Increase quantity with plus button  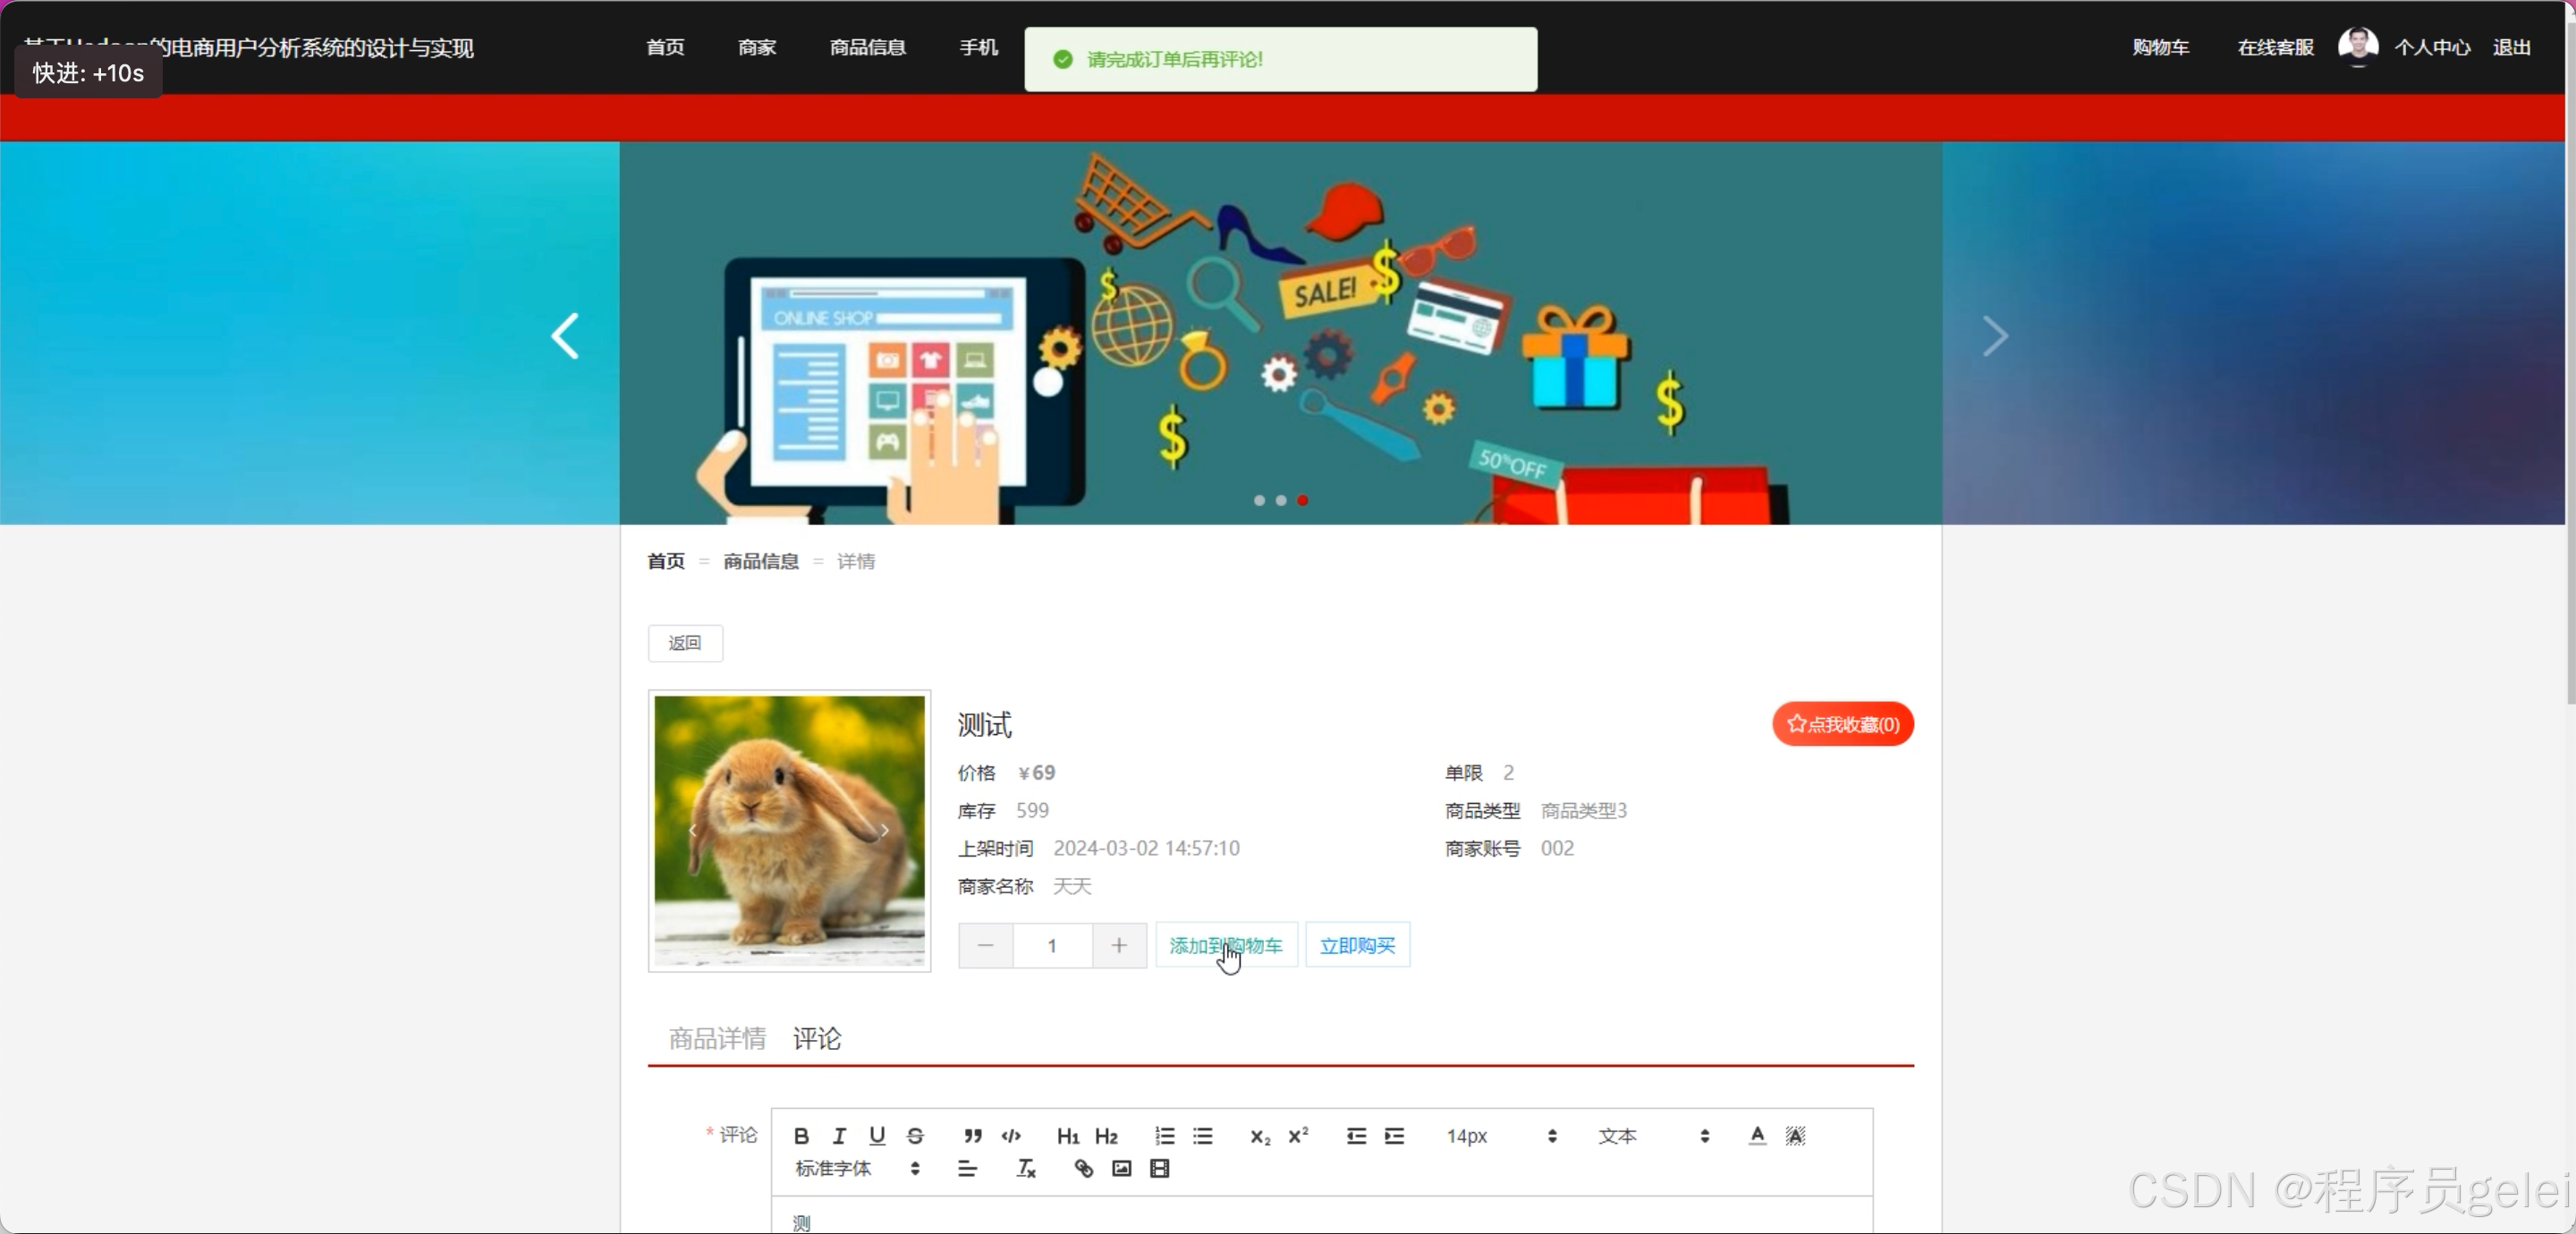tap(1119, 946)
